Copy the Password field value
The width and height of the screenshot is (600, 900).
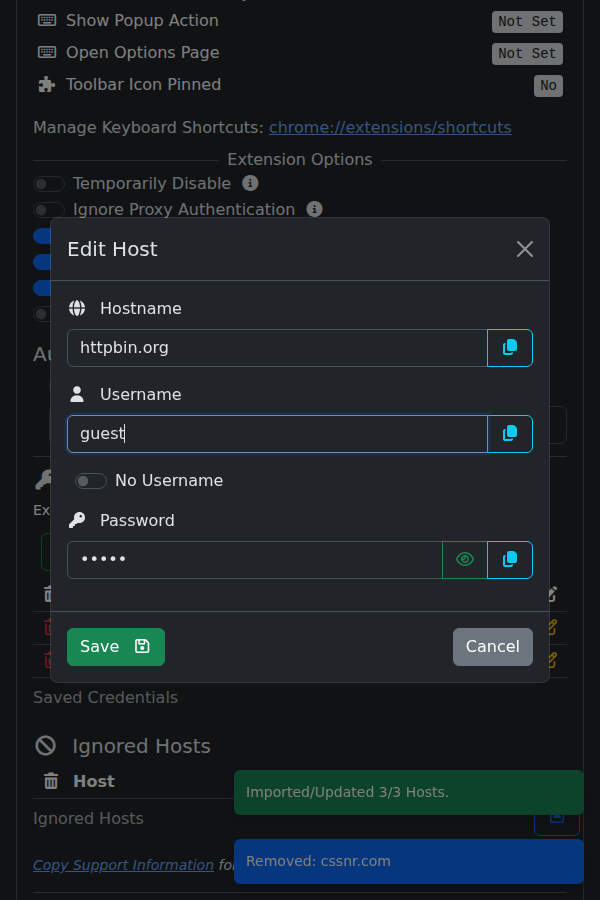click(510, 560)
